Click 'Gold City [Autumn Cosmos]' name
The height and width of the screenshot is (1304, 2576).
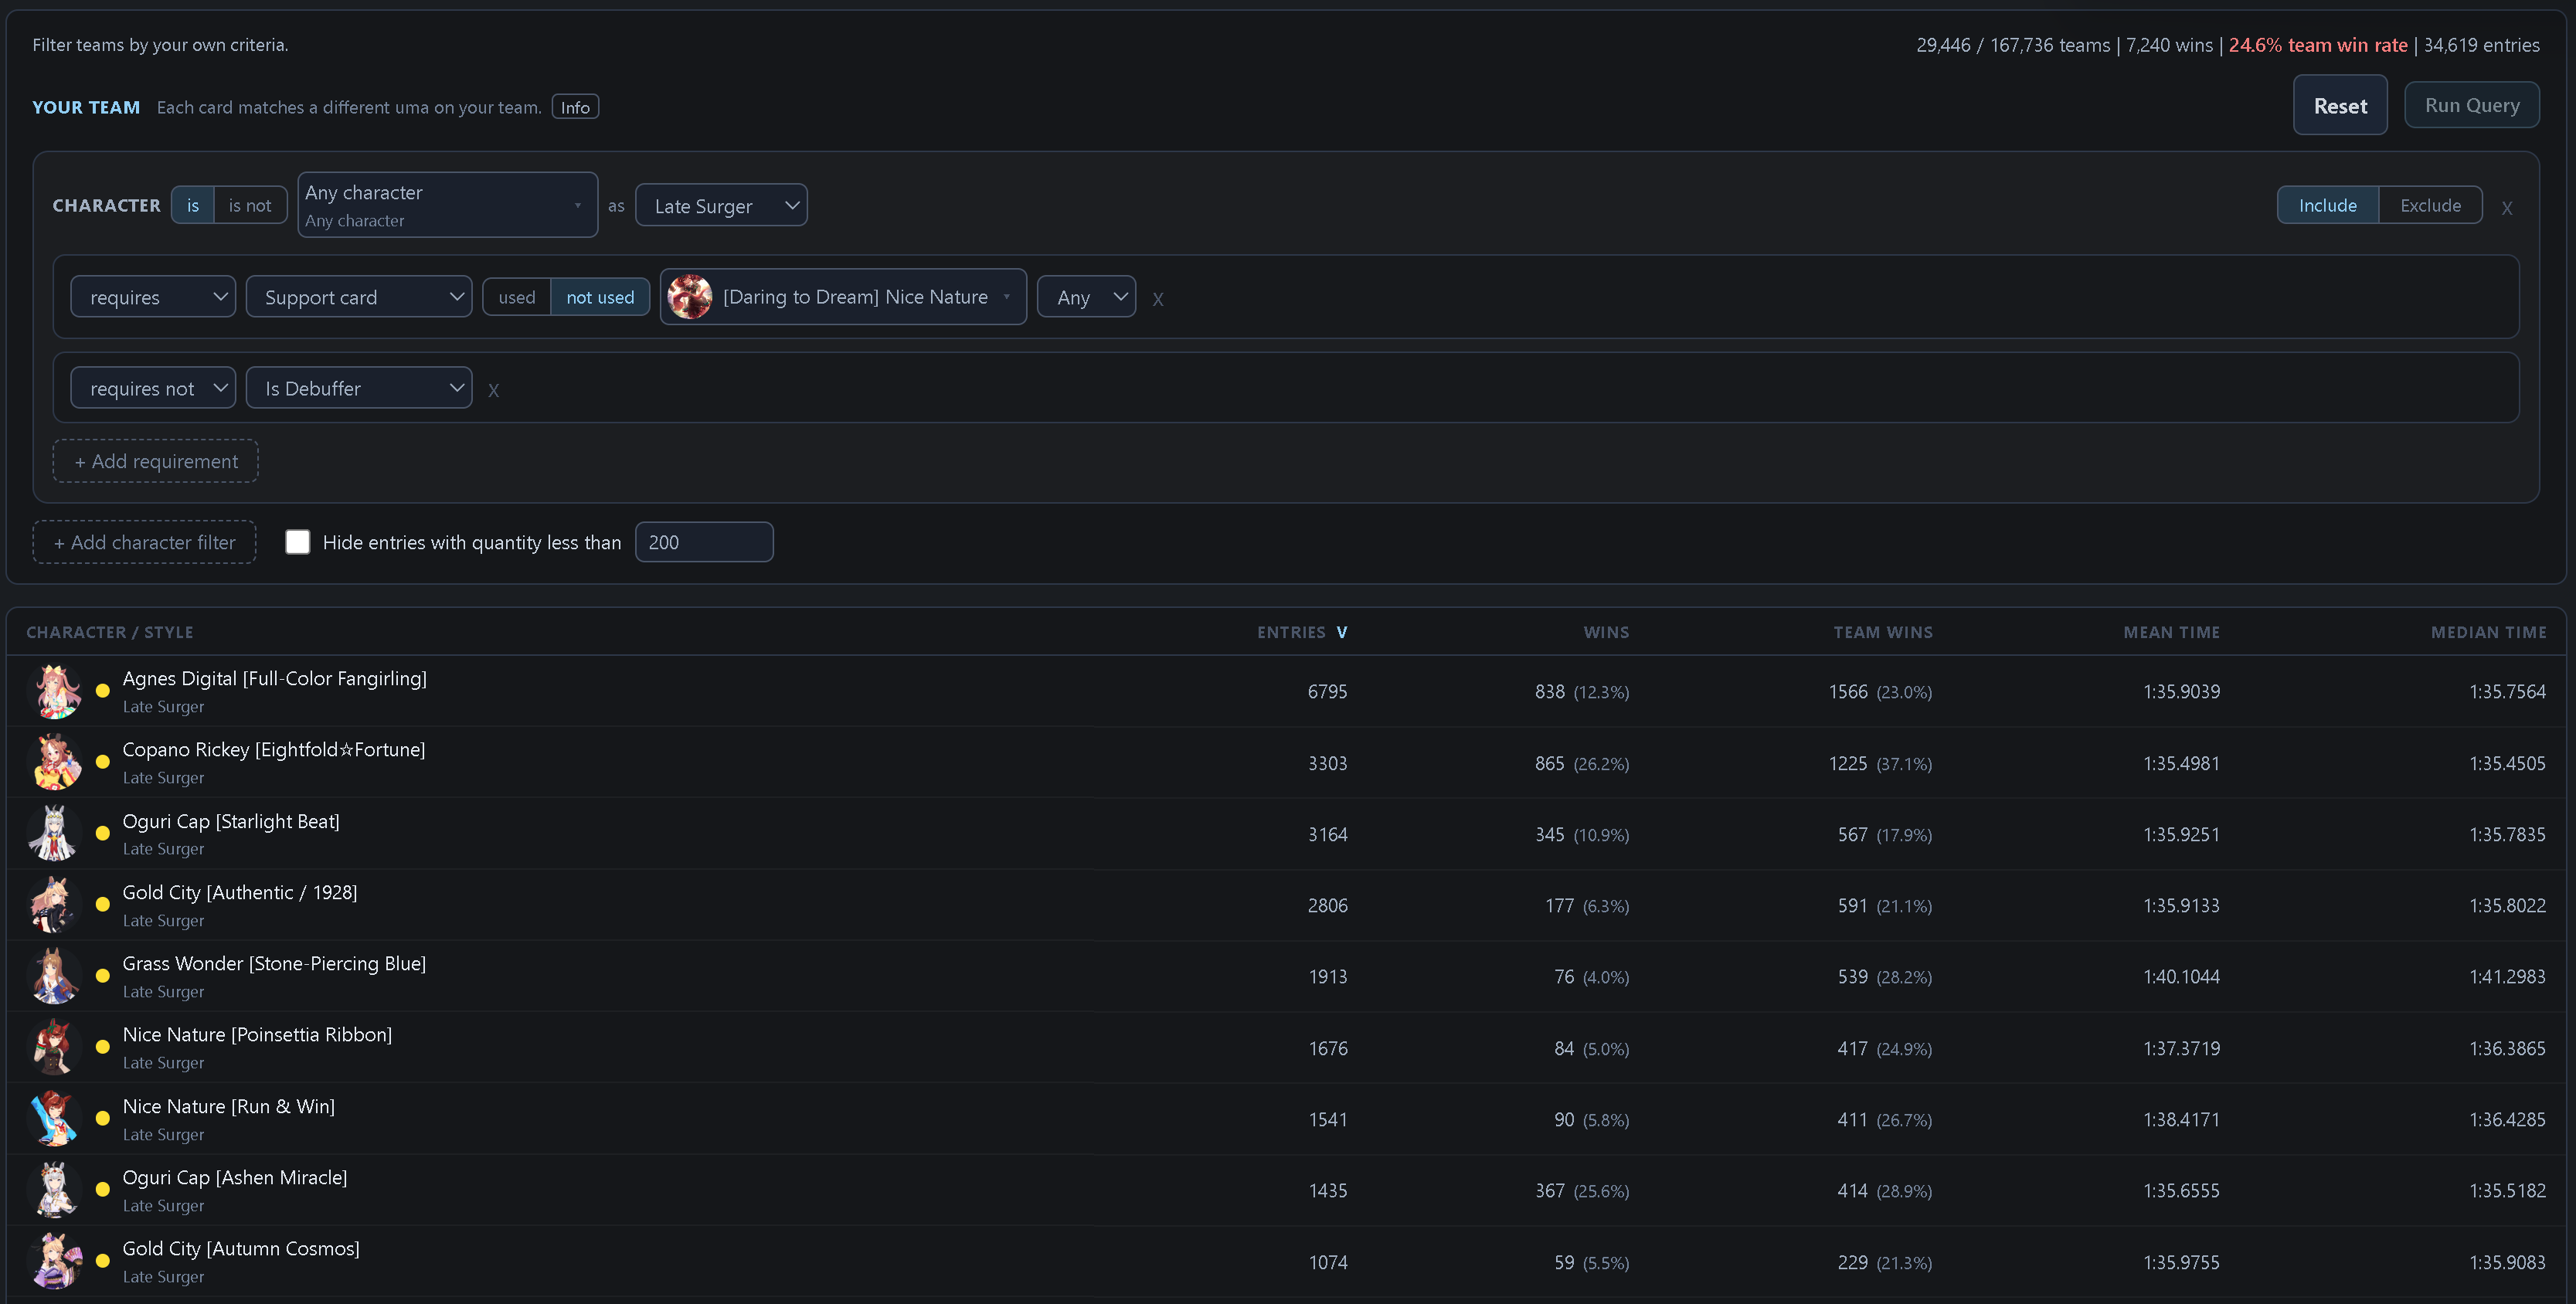tap(241, 1248)
